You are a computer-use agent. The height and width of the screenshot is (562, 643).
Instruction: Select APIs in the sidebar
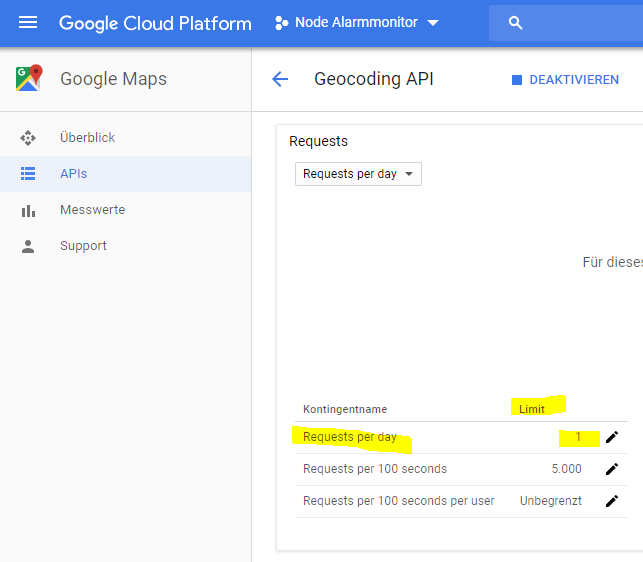point(73,174)
